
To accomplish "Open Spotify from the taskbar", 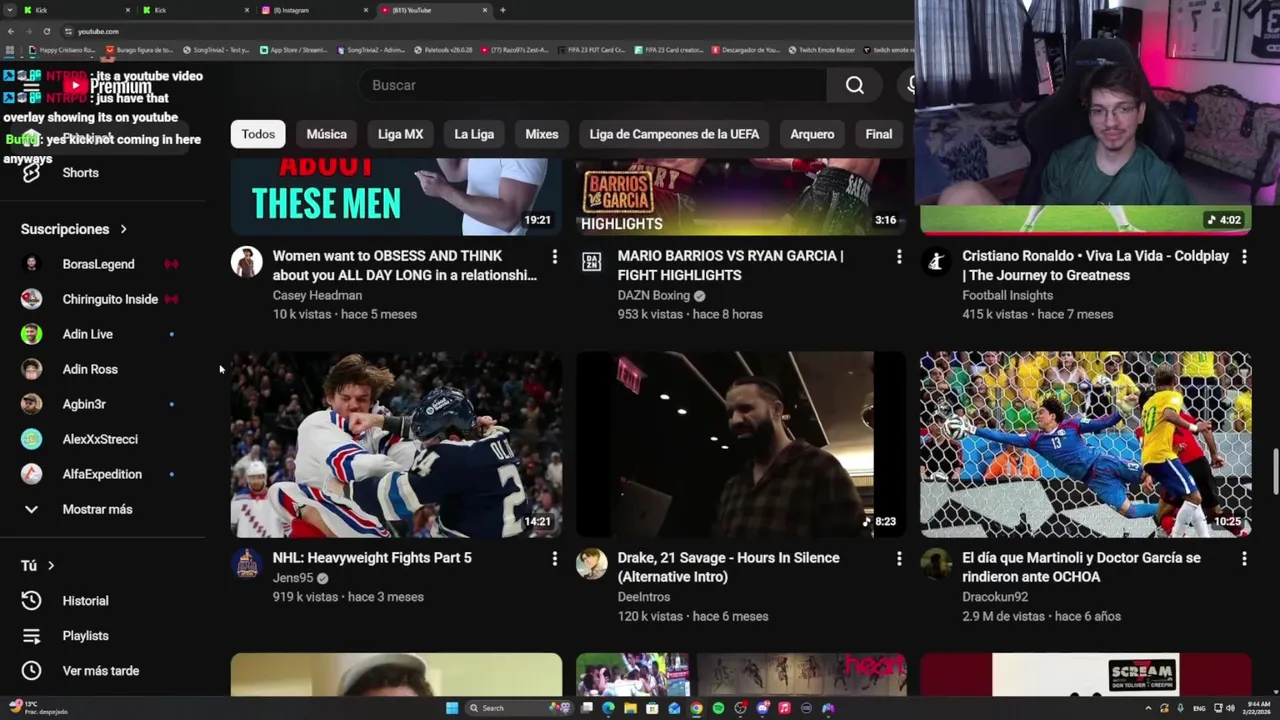I will (718, 708).
